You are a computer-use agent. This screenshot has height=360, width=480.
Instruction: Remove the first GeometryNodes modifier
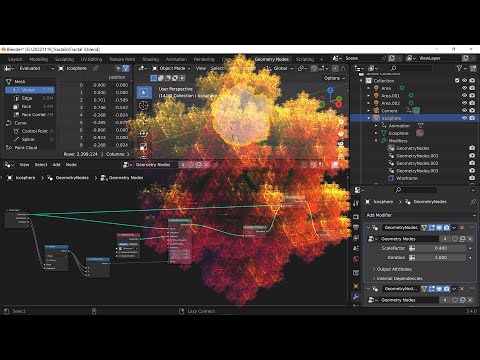tap(462, 228)
